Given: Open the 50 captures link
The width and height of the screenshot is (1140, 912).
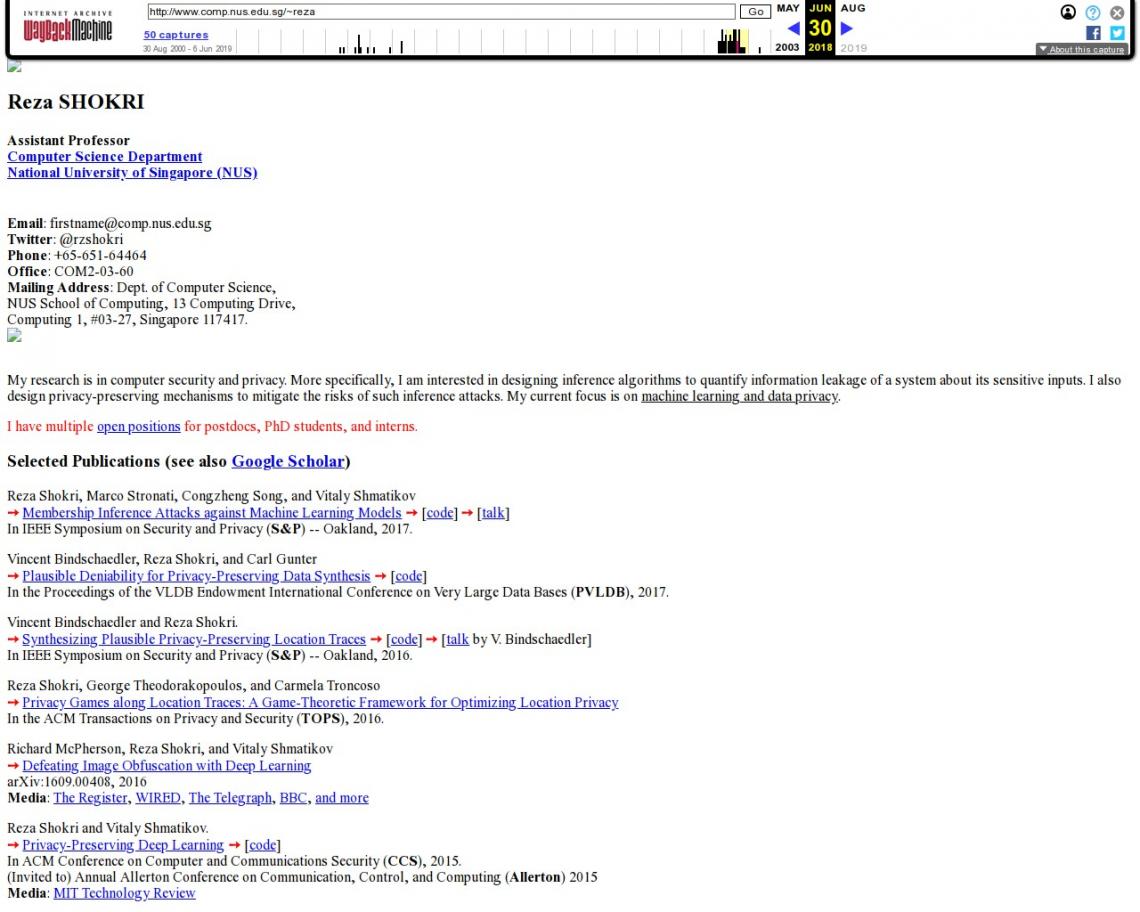Looking at the screenshot, I should click(x=176, y=34).
